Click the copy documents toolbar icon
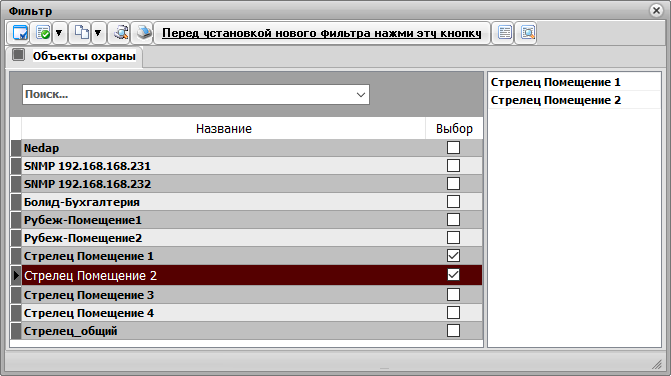This screenshot has width=671, height=376. coord(81,33)
